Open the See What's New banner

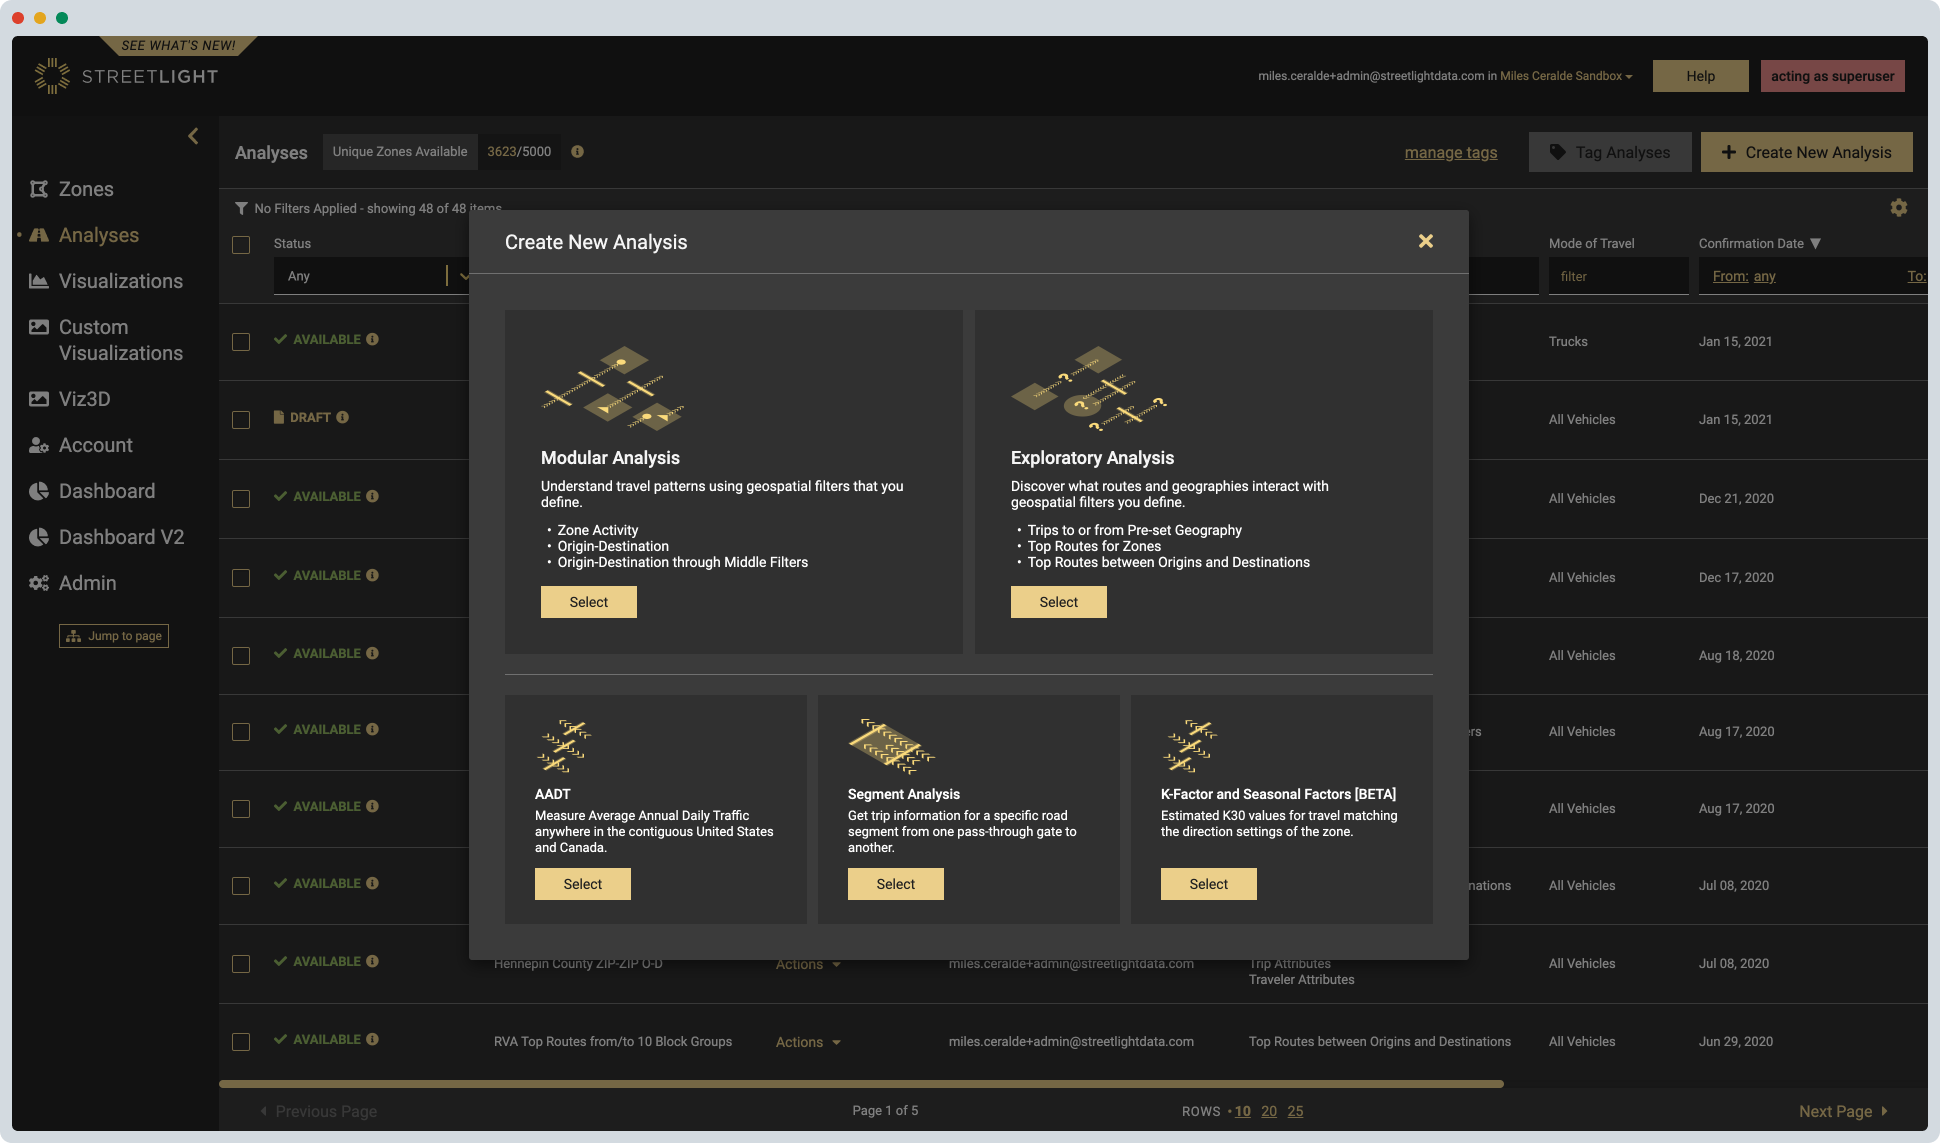(178, 45)
